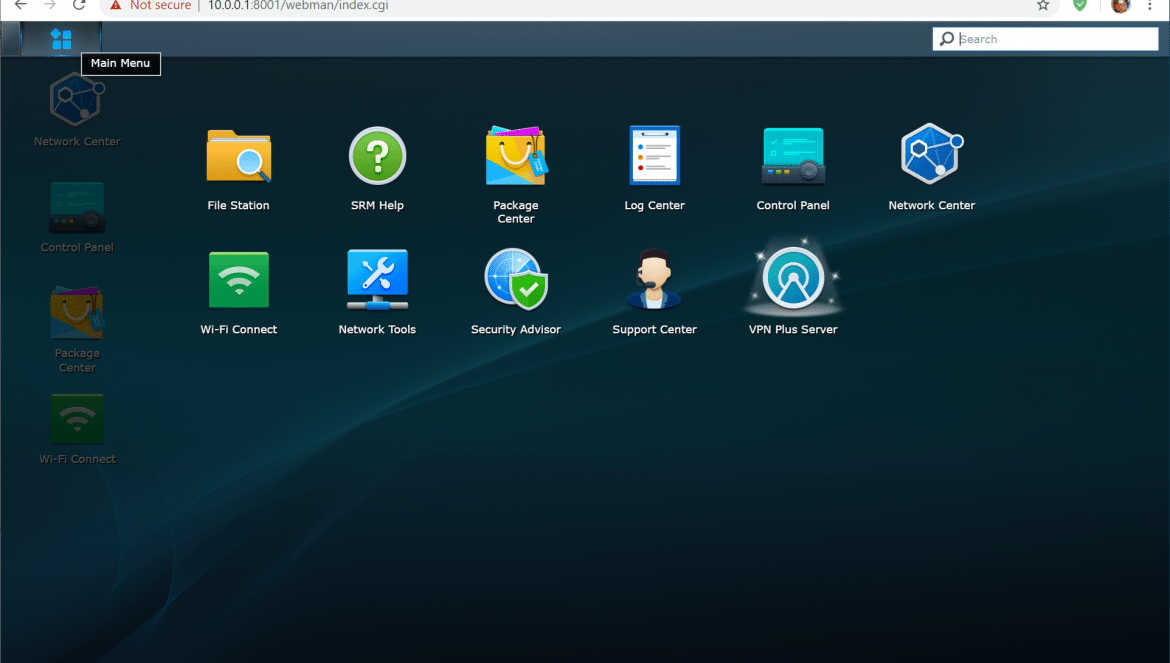This screenshot has width=1170, height=663.
Task: Open the browser profile avatar
Action: pyautogui.click(x=1120, y=6)
